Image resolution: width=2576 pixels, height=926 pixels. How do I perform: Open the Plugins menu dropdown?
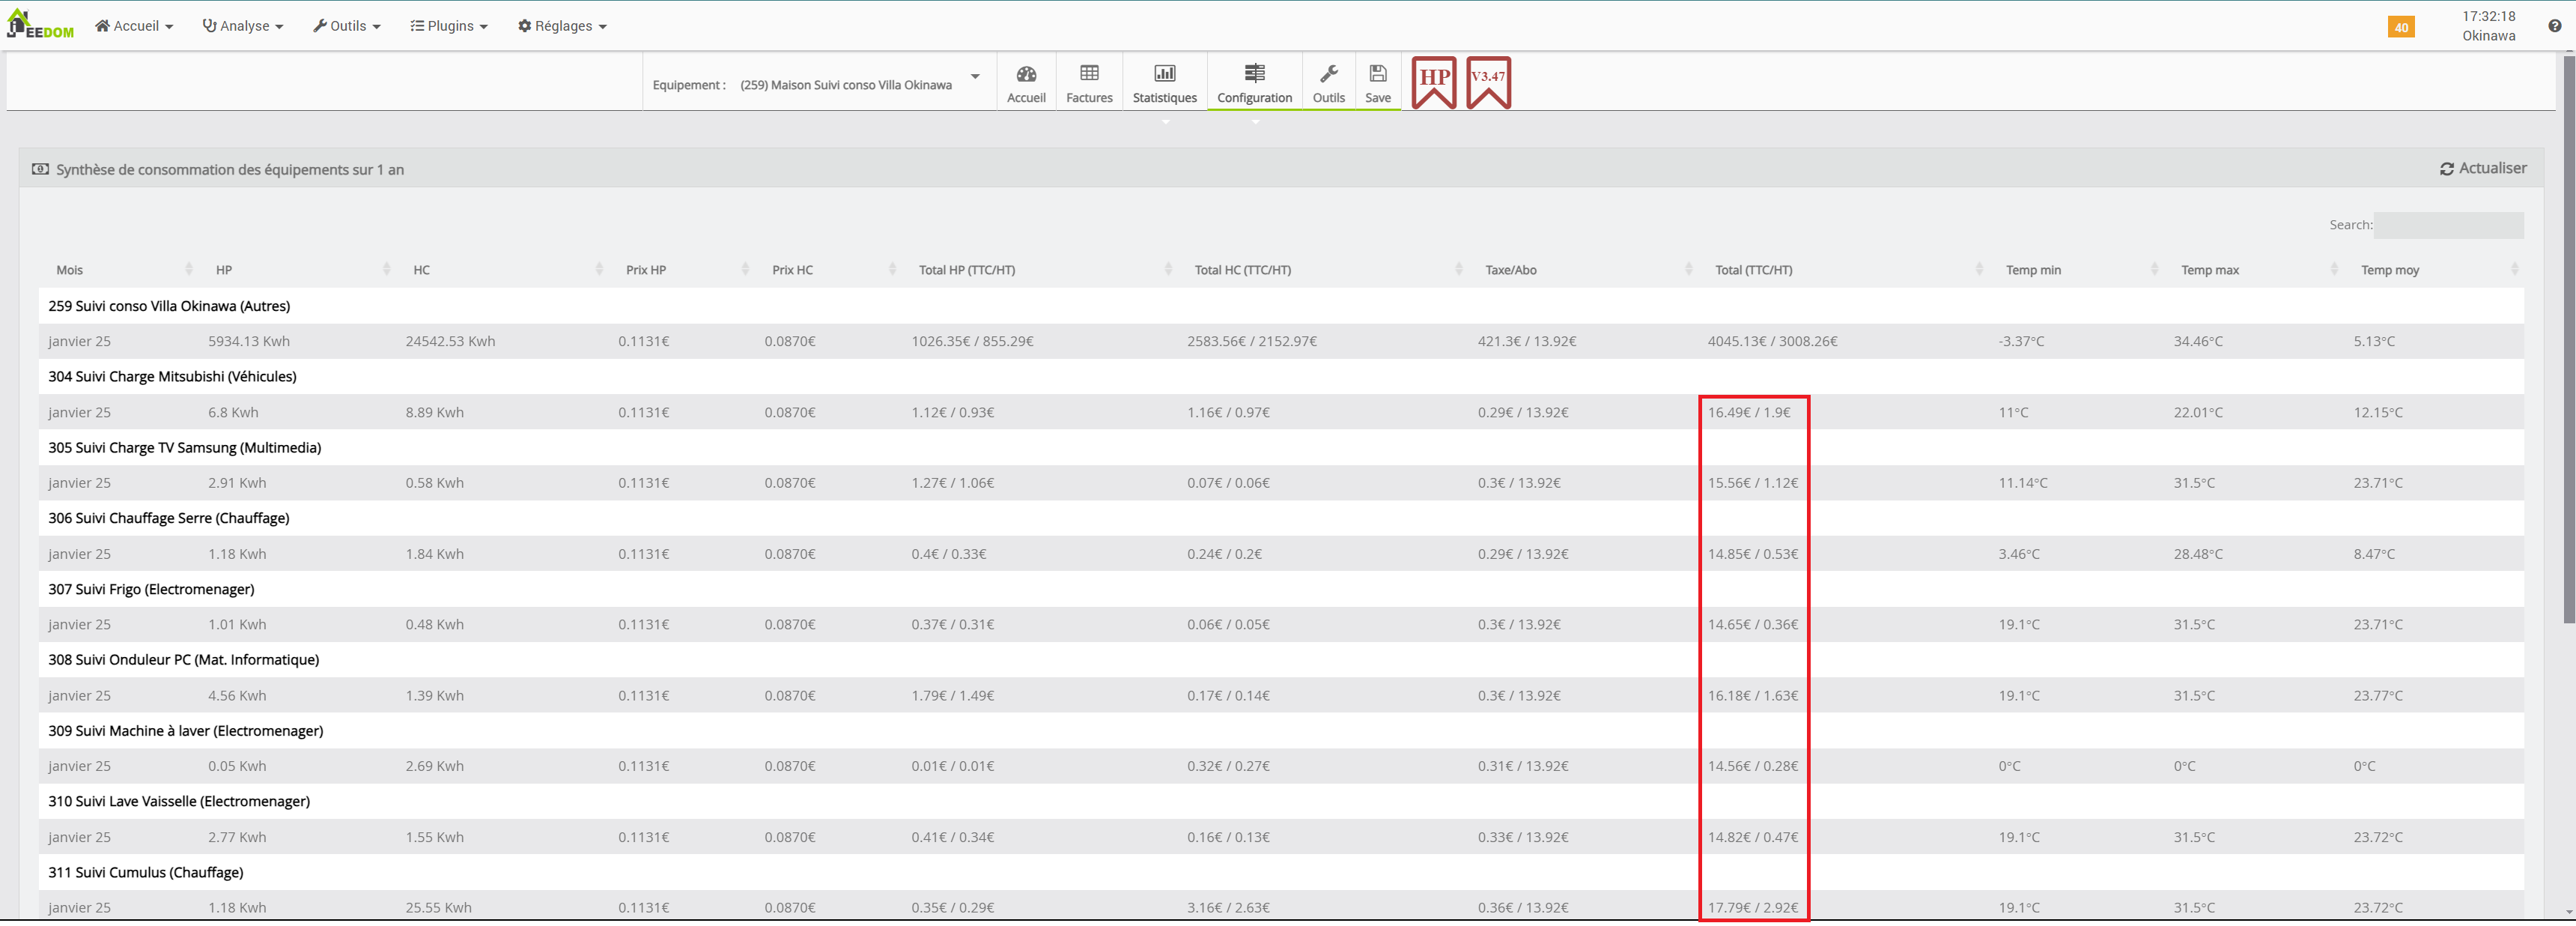point(449,26)
